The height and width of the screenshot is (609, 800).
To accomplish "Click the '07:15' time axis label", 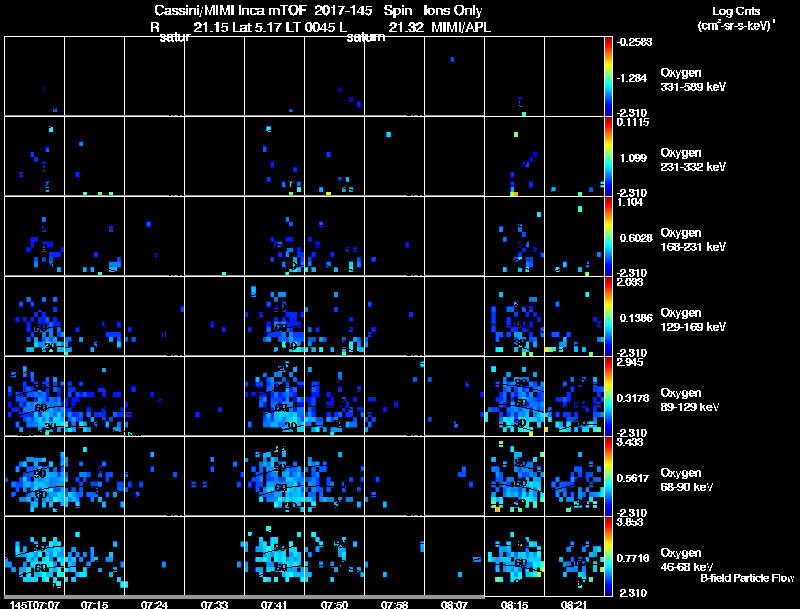I will point(94,605).
